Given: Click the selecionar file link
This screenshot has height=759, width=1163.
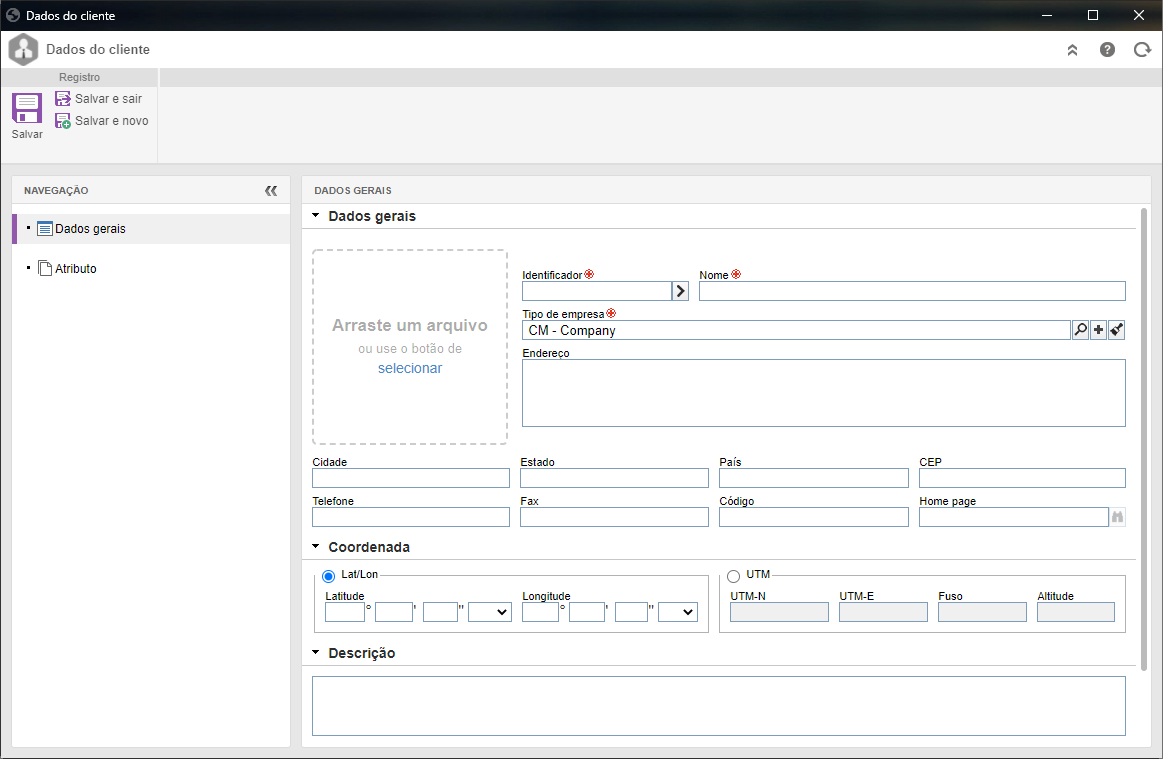Looking at the screenshot, I should pos(410,369).
